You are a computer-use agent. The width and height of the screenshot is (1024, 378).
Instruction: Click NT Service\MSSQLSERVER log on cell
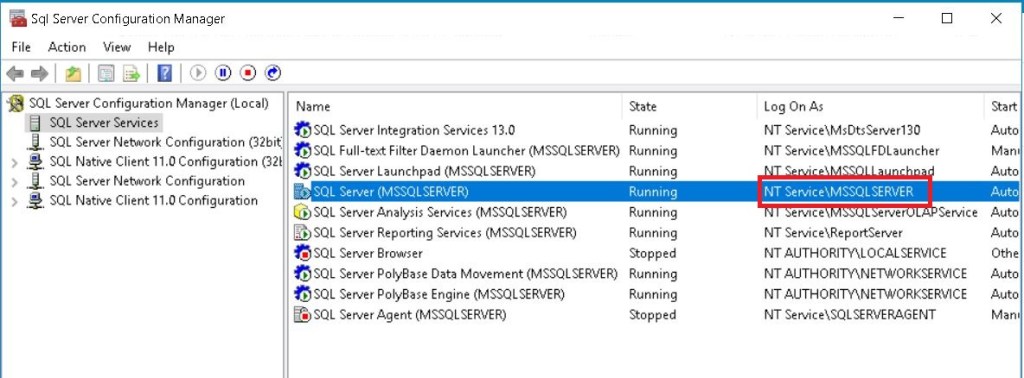coord(838,192)
